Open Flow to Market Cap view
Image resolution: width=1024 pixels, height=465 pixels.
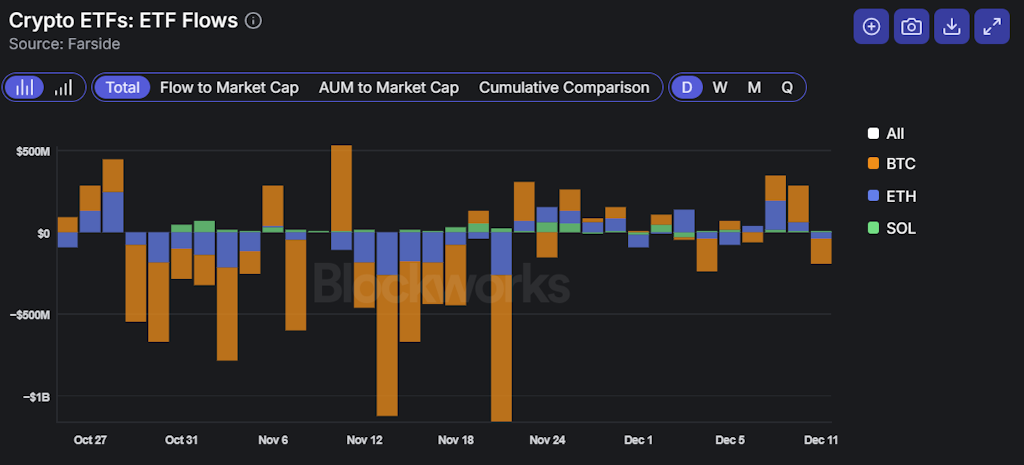(229, 87)
